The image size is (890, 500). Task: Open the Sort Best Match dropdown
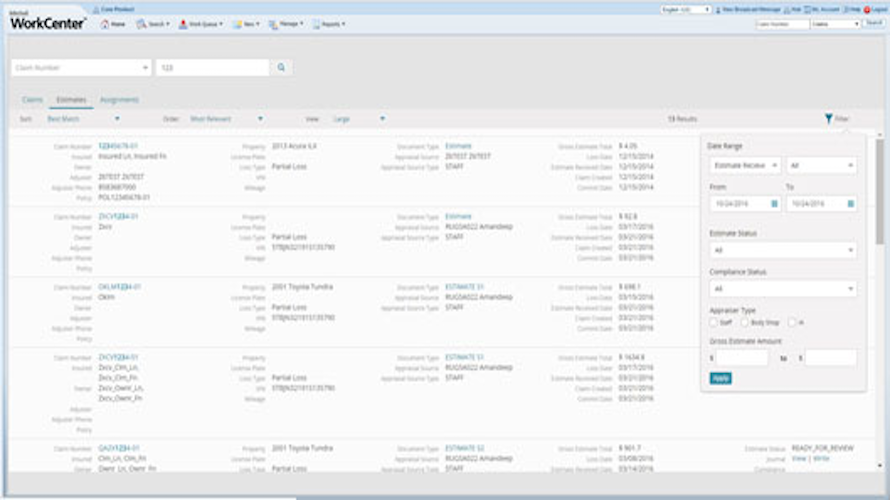84,119
